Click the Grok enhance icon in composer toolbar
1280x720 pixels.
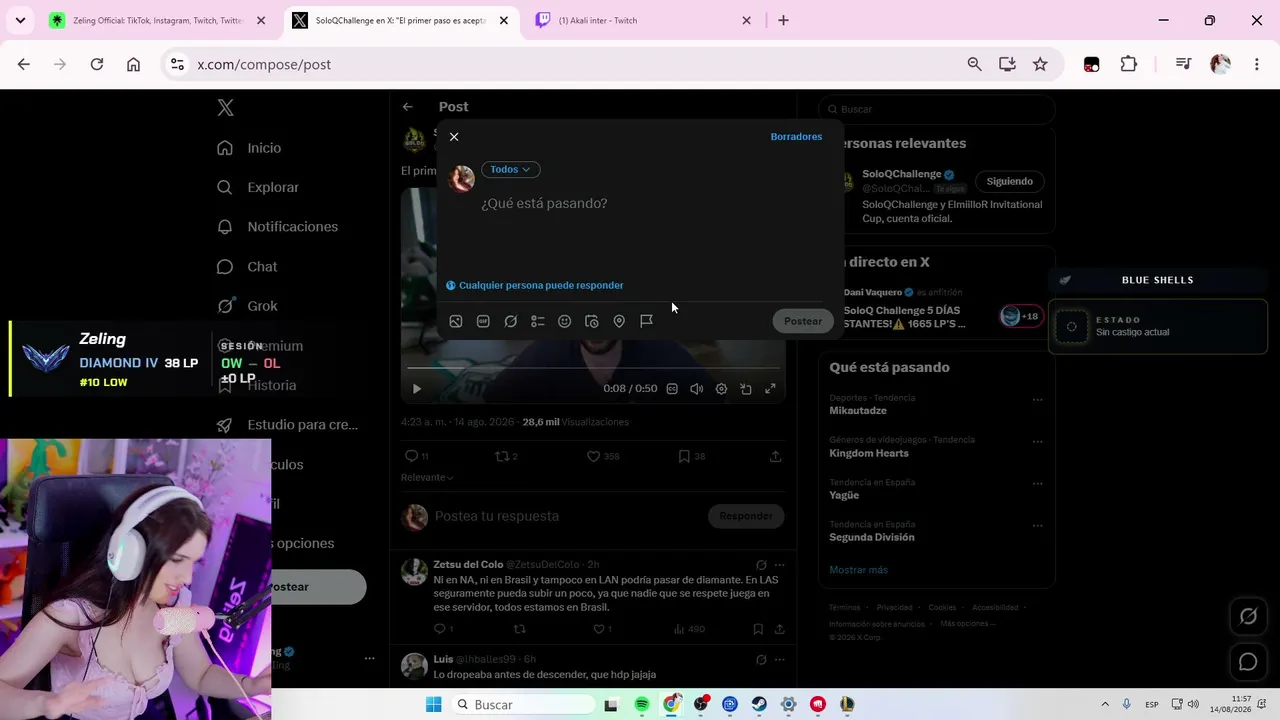coord(511,321)
